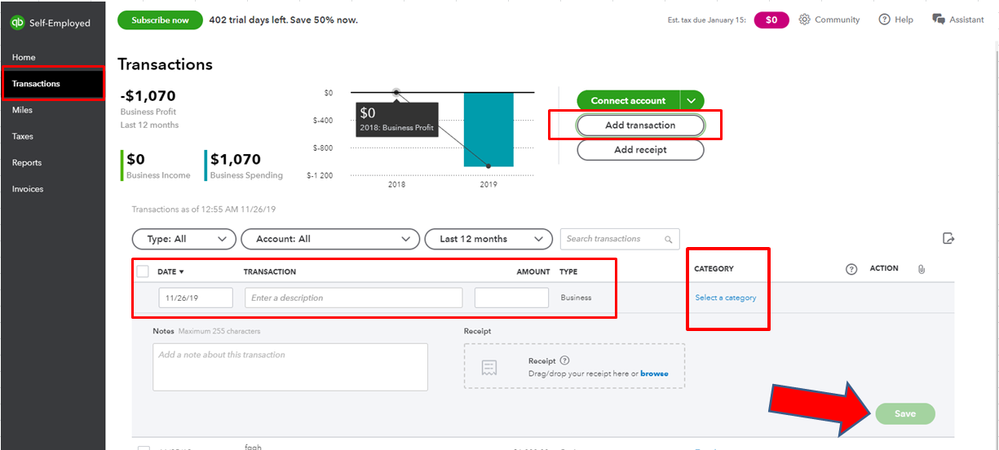Open the Account: All dropdown
The height and width of the screenshot is (450, 999).
[330, 239]
